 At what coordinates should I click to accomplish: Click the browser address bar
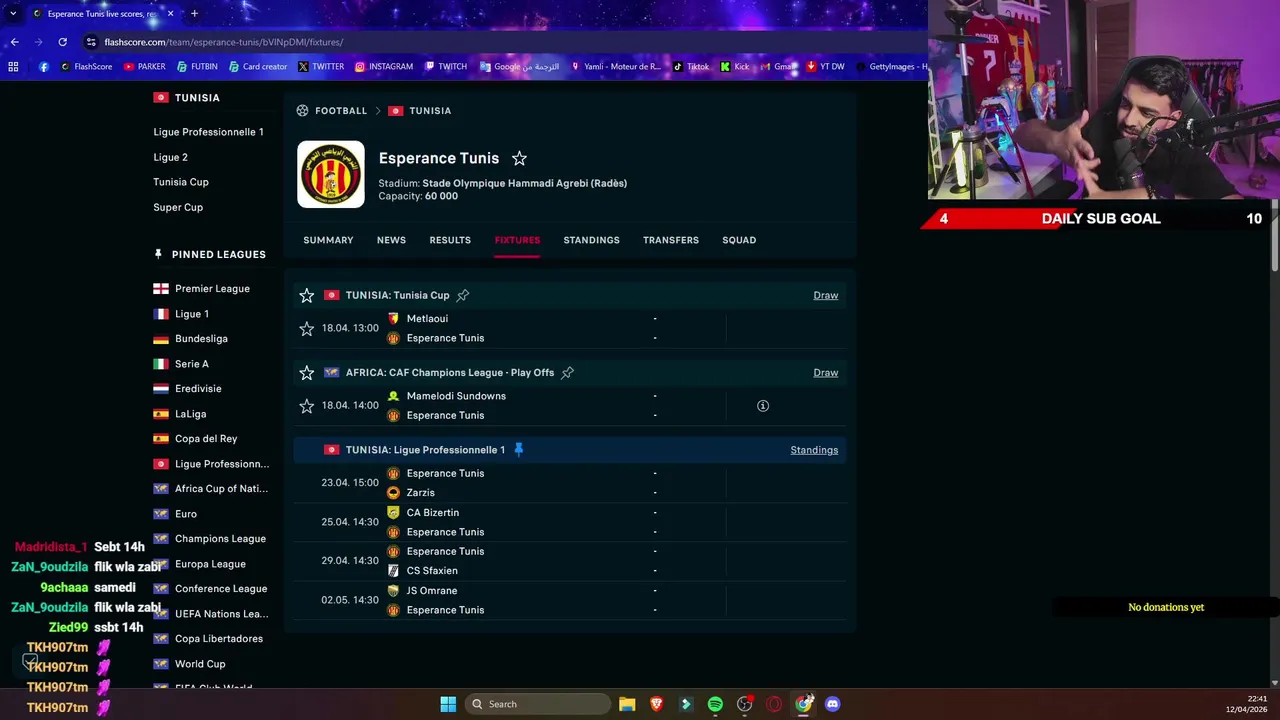coord(500,42)
